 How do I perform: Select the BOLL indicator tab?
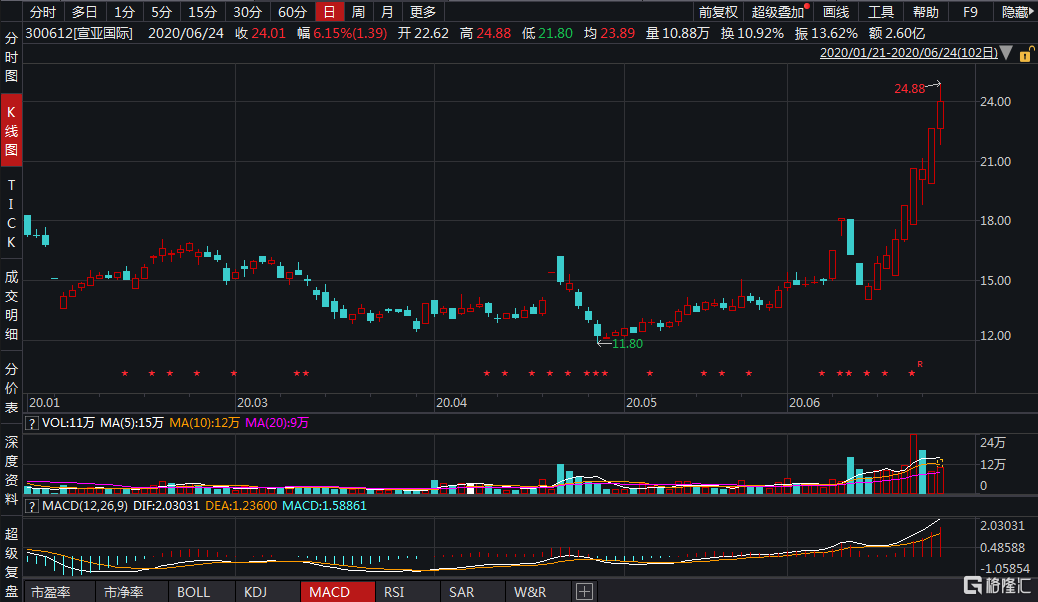193,592
